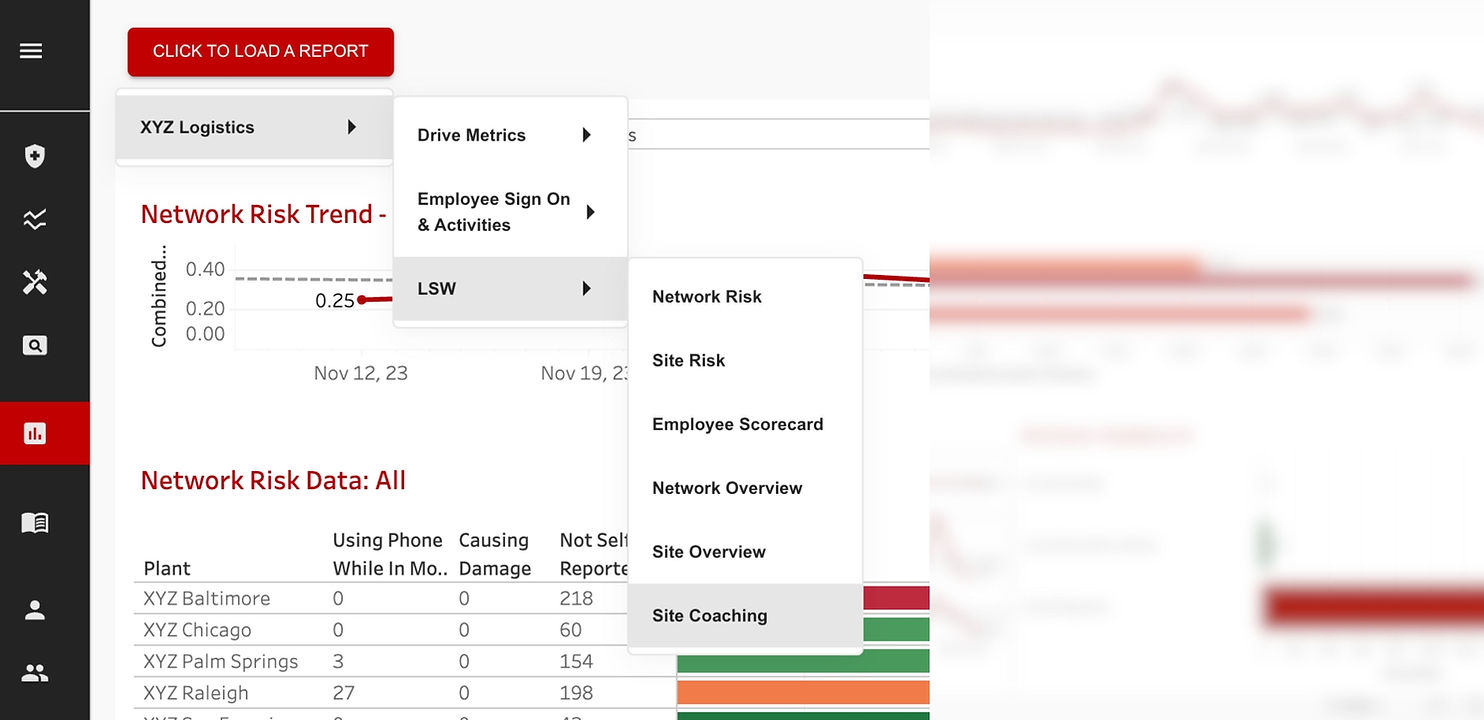The width and height of the screenshot is (1484, 720).
Task: Open the people group sidebar icon
Action: [35, 673]
